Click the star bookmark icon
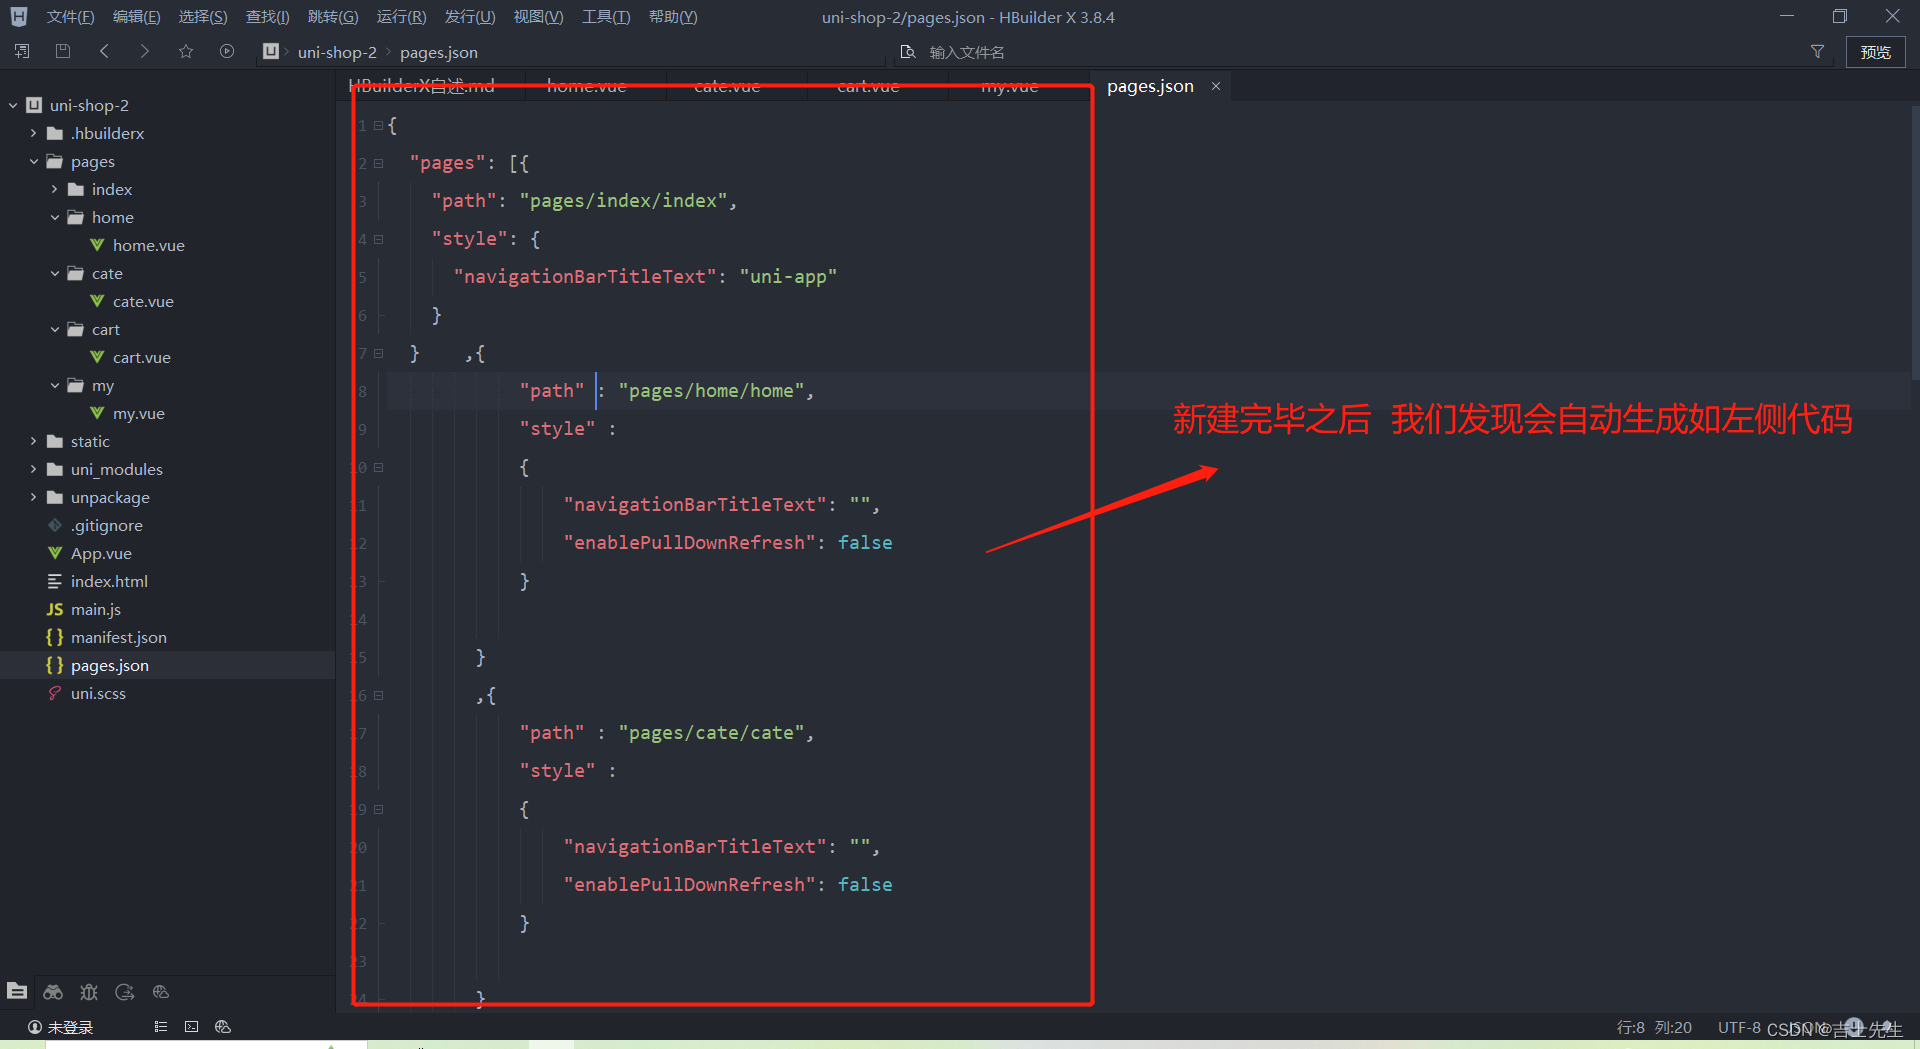The image size is (1920, 1049). (186, 51)
